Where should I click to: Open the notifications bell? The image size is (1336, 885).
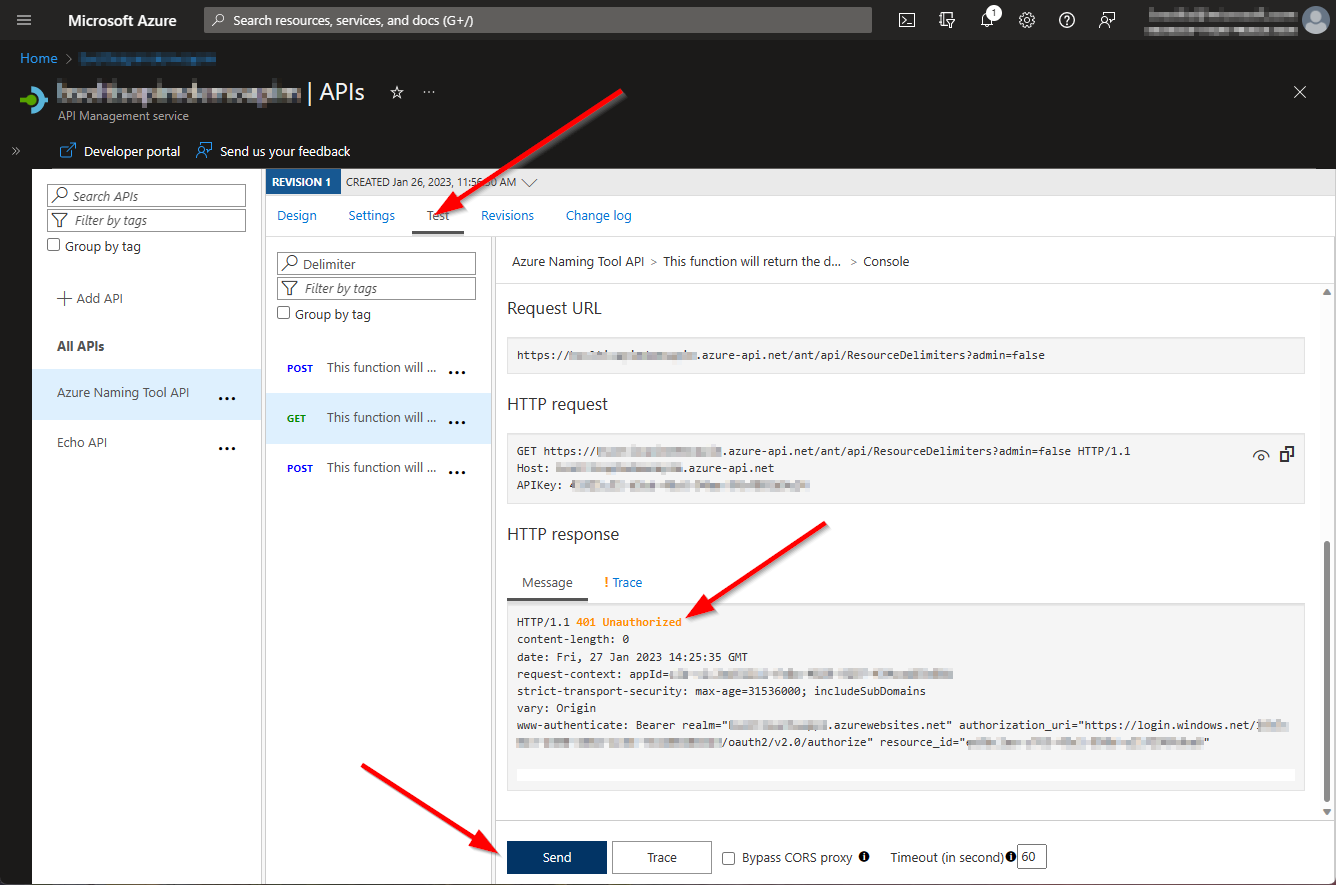tap(987, 20)
